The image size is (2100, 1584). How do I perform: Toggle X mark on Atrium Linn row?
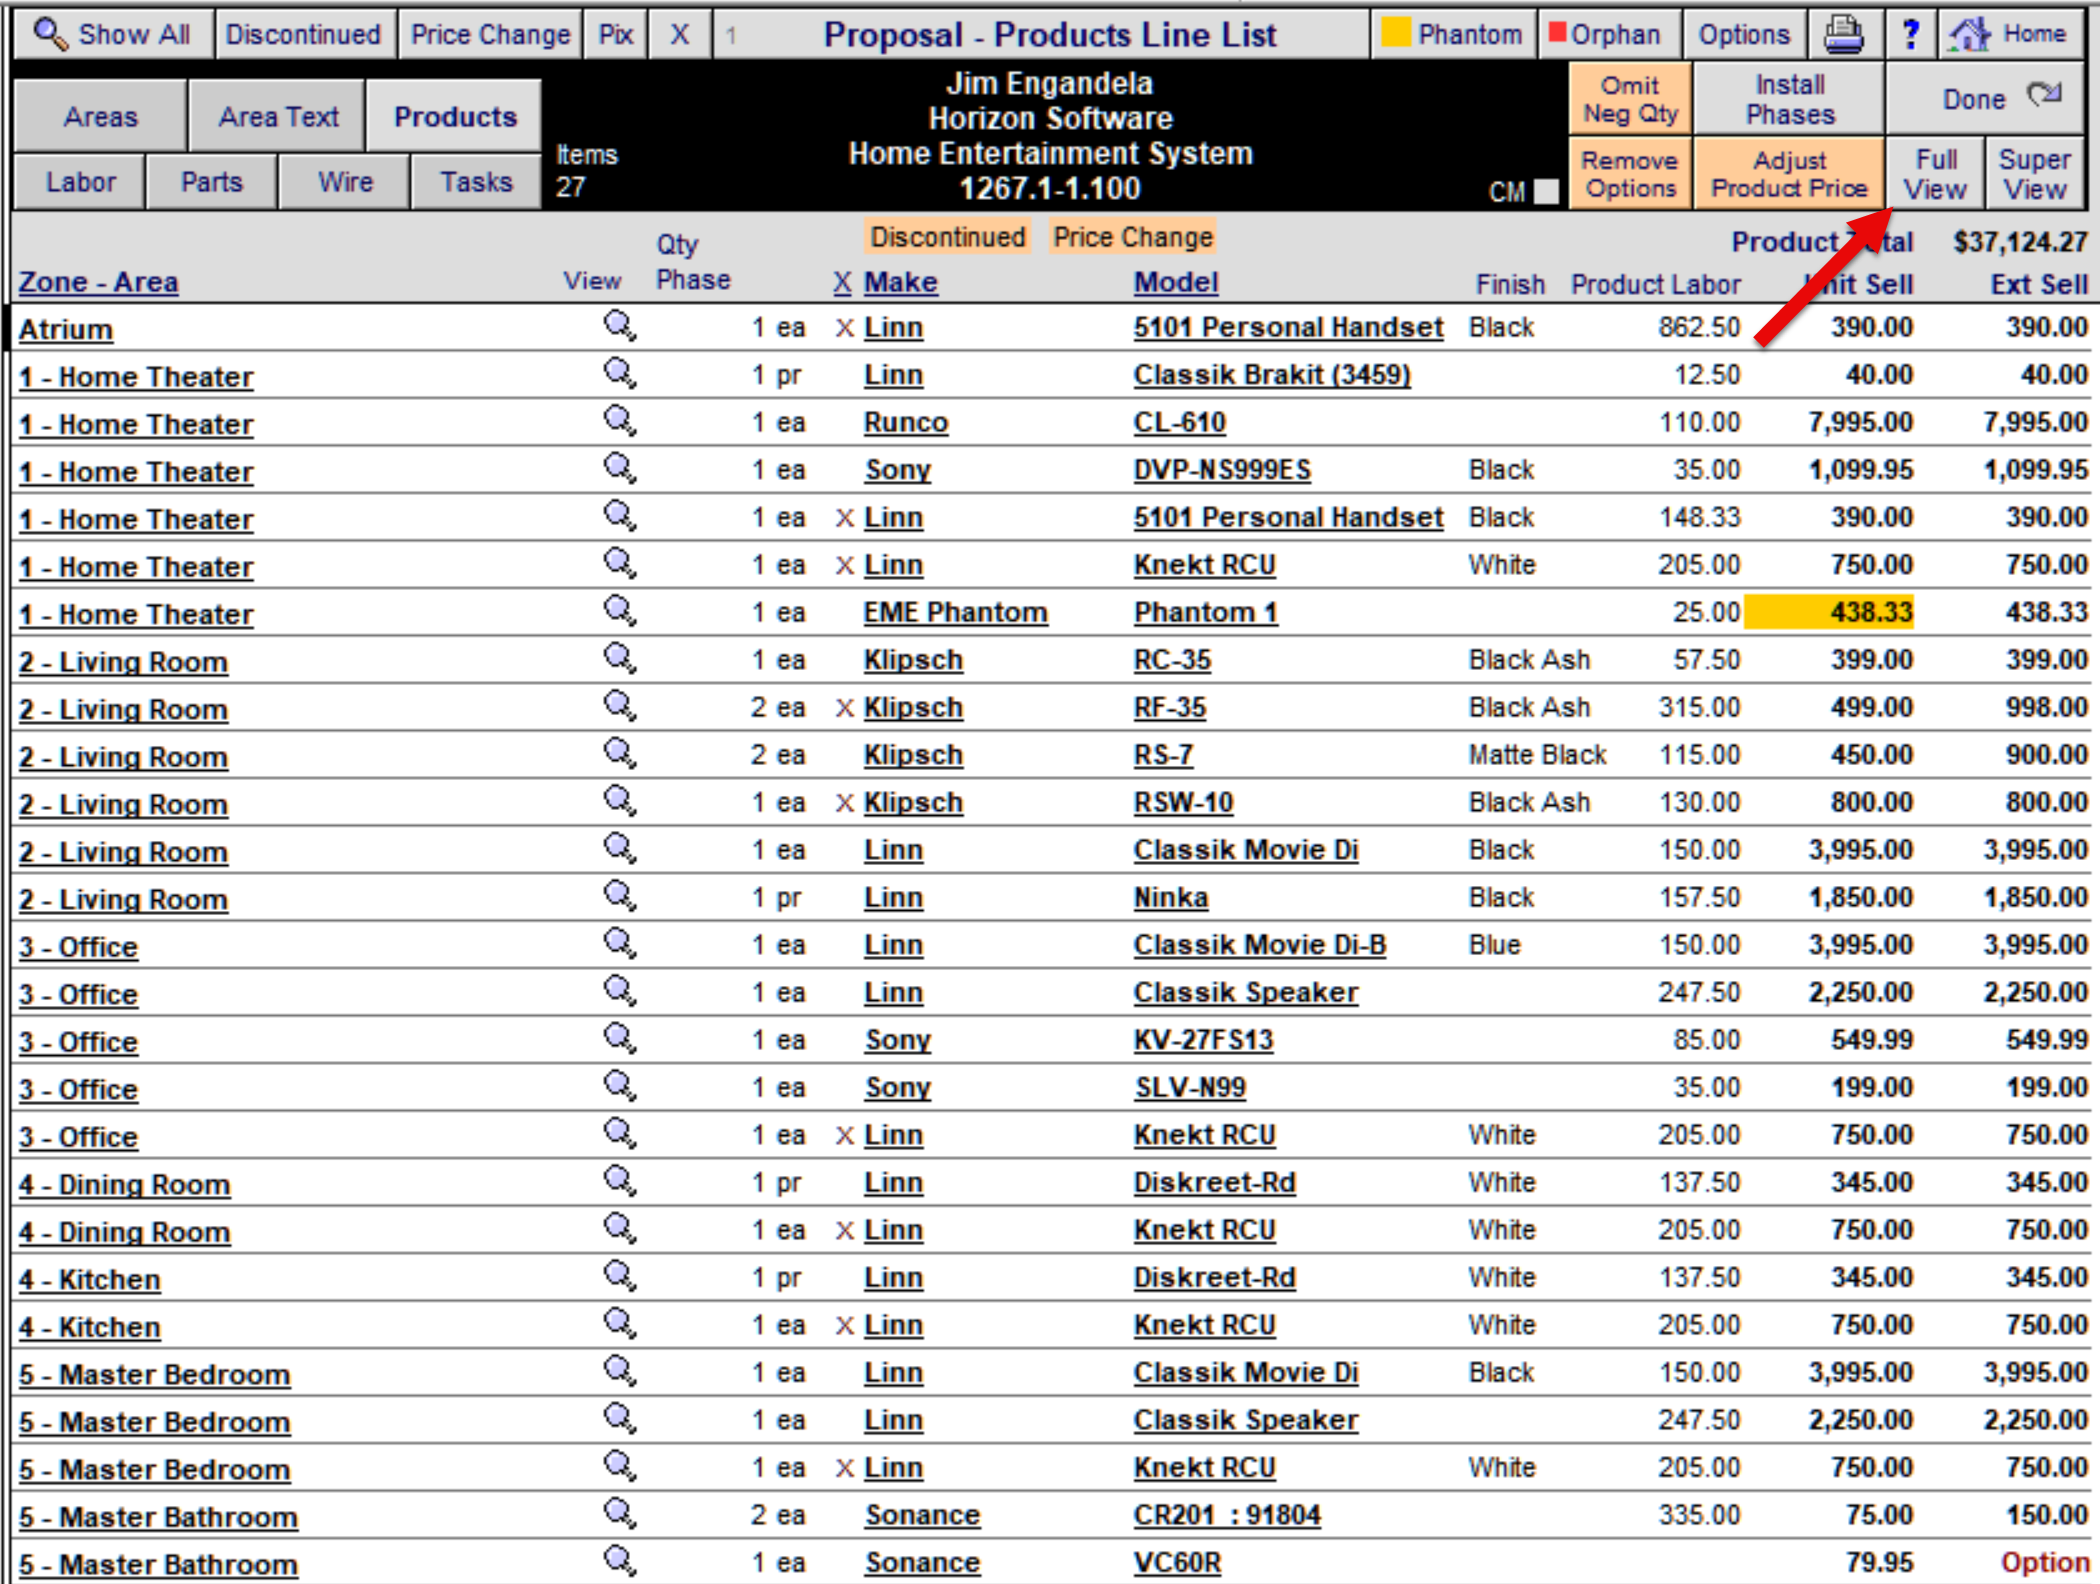pyautogui.click(x=844, y=328)
